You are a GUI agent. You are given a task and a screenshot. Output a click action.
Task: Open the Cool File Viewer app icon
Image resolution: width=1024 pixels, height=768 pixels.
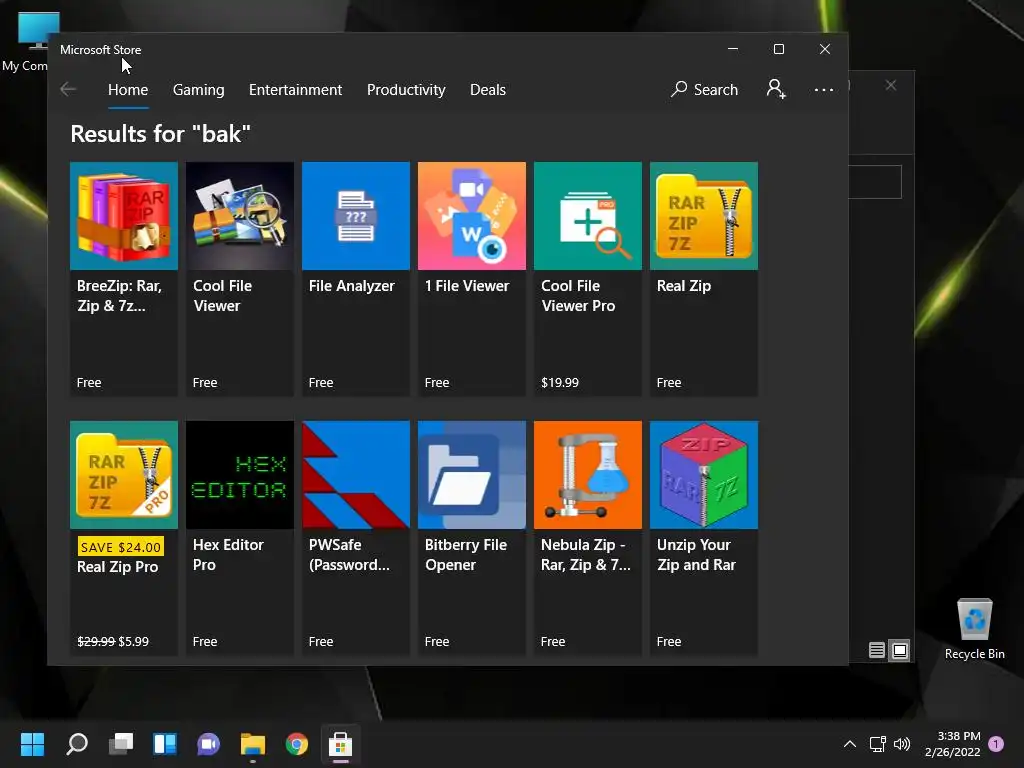click(240, 216)
